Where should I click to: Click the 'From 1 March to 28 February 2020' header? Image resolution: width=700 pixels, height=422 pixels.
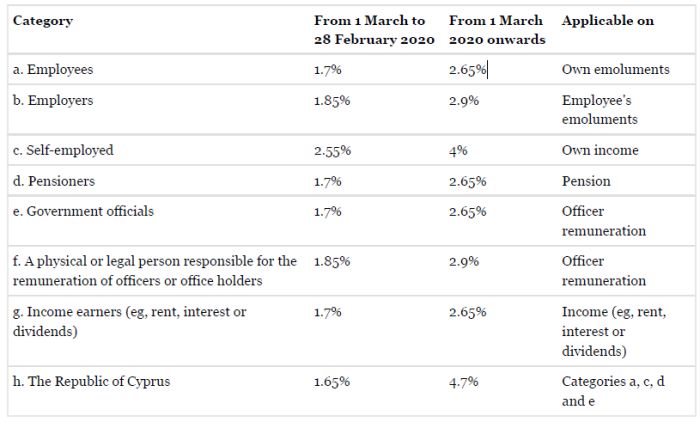[373, 30]
